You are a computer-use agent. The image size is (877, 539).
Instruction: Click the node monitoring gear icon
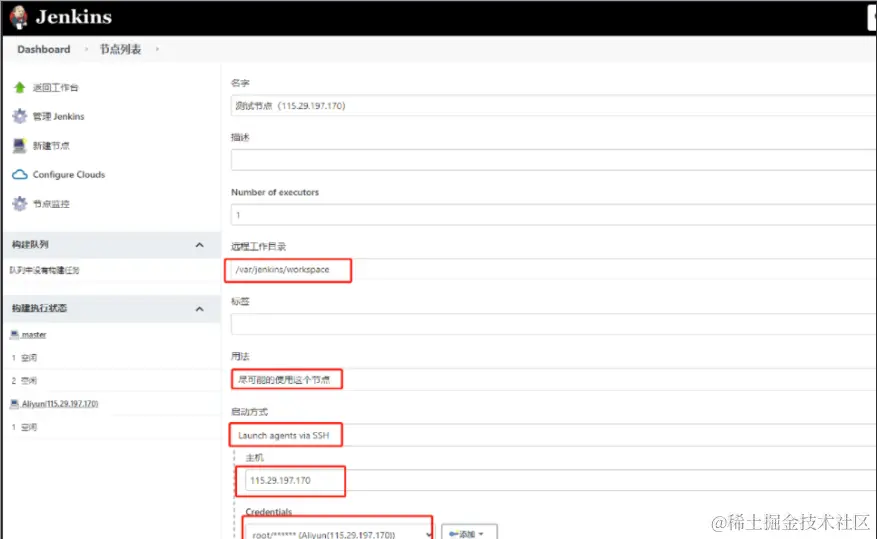pos(20,204)
